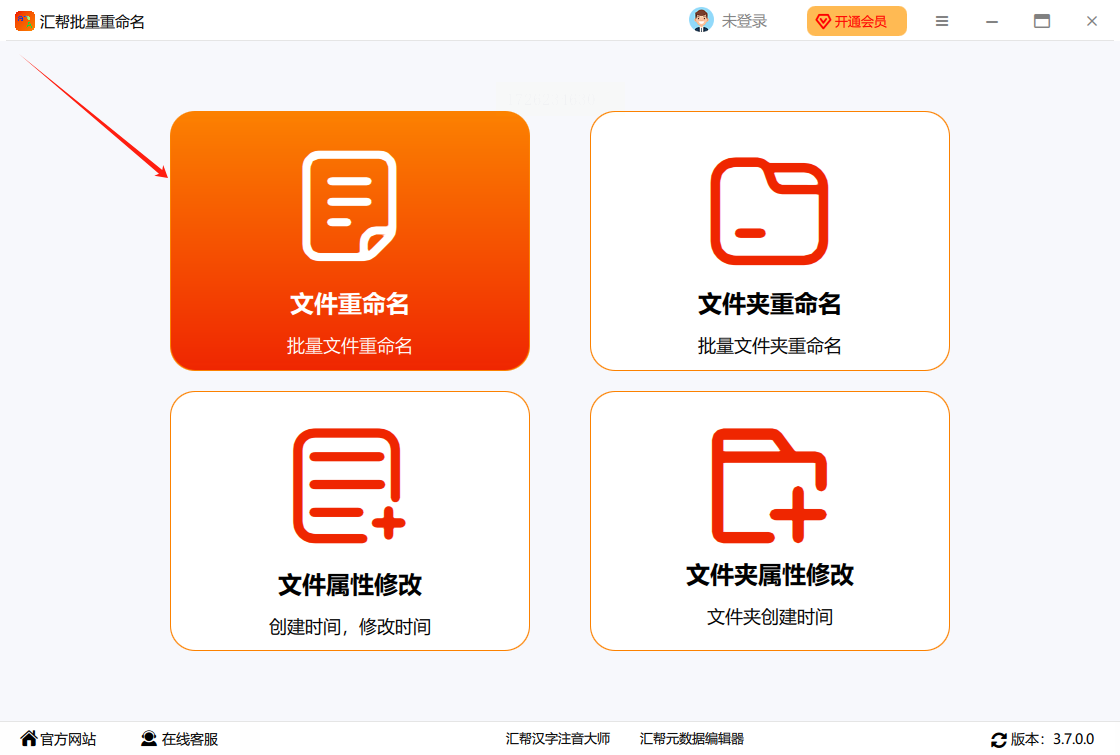Image resolution: width=1120 pixels, height=755 pixels.
Task: Click the diamond icon in 开通会员
Action: click(823, 22)
